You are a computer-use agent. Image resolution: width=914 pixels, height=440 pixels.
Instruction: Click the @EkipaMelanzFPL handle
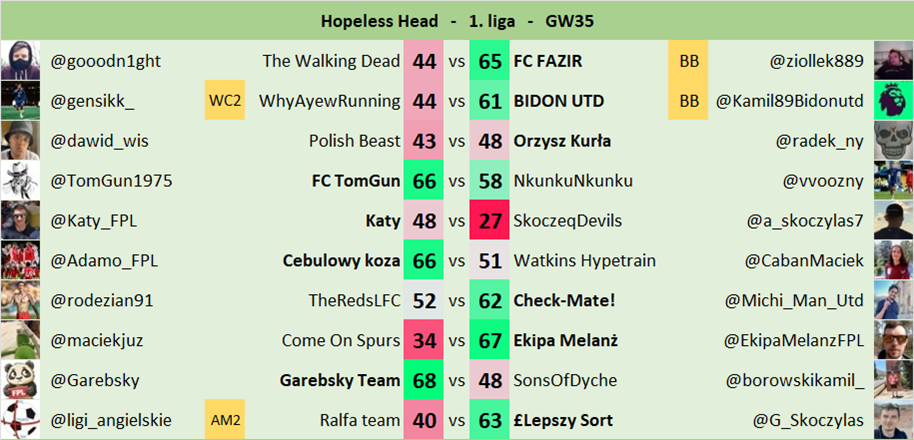tap(793, 340)
